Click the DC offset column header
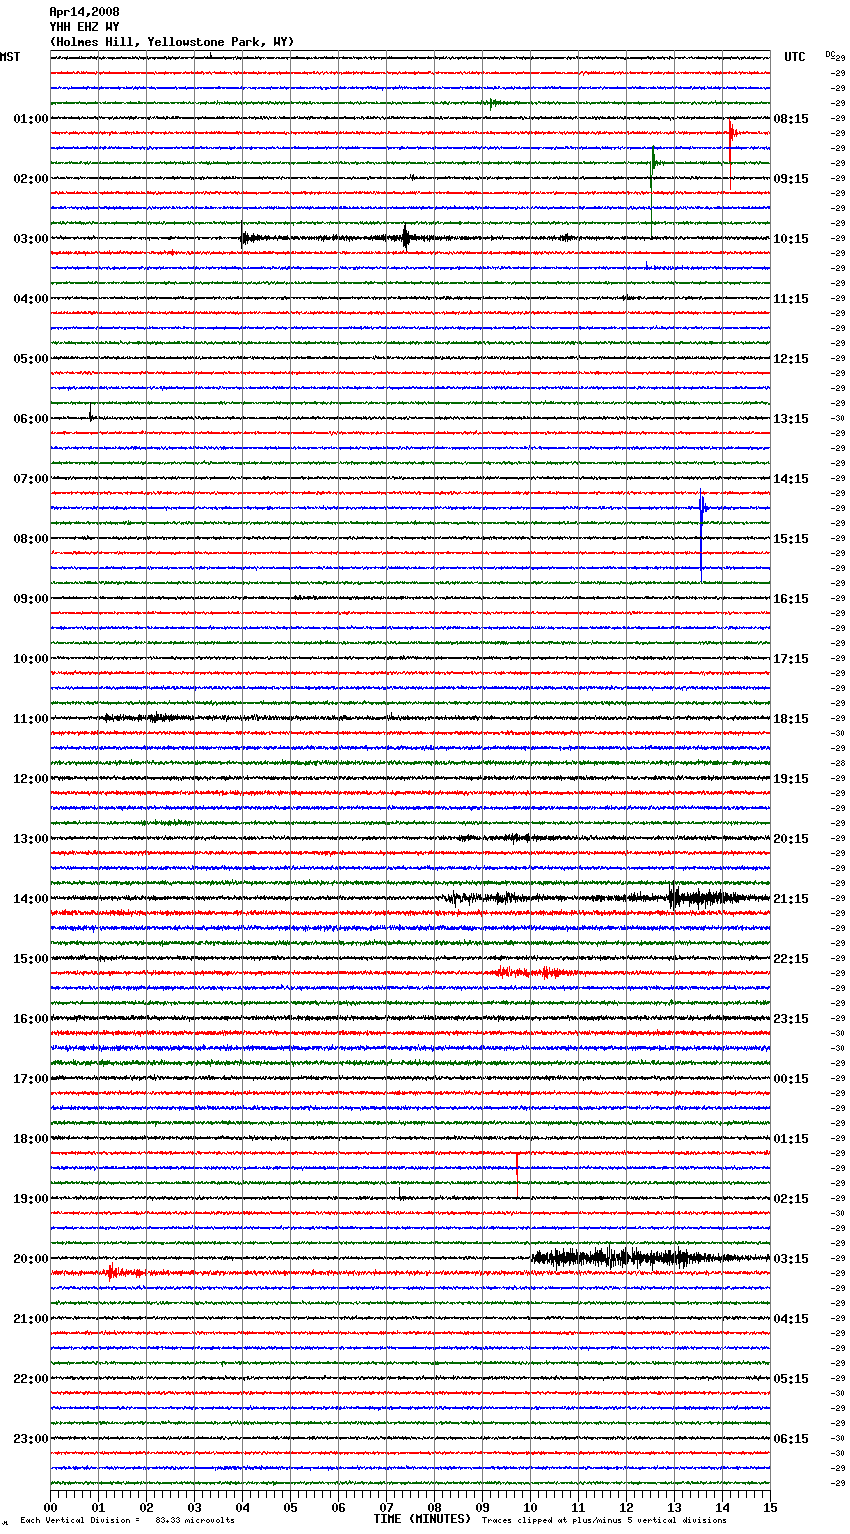Screen dimensions: 850x1534 830,54
